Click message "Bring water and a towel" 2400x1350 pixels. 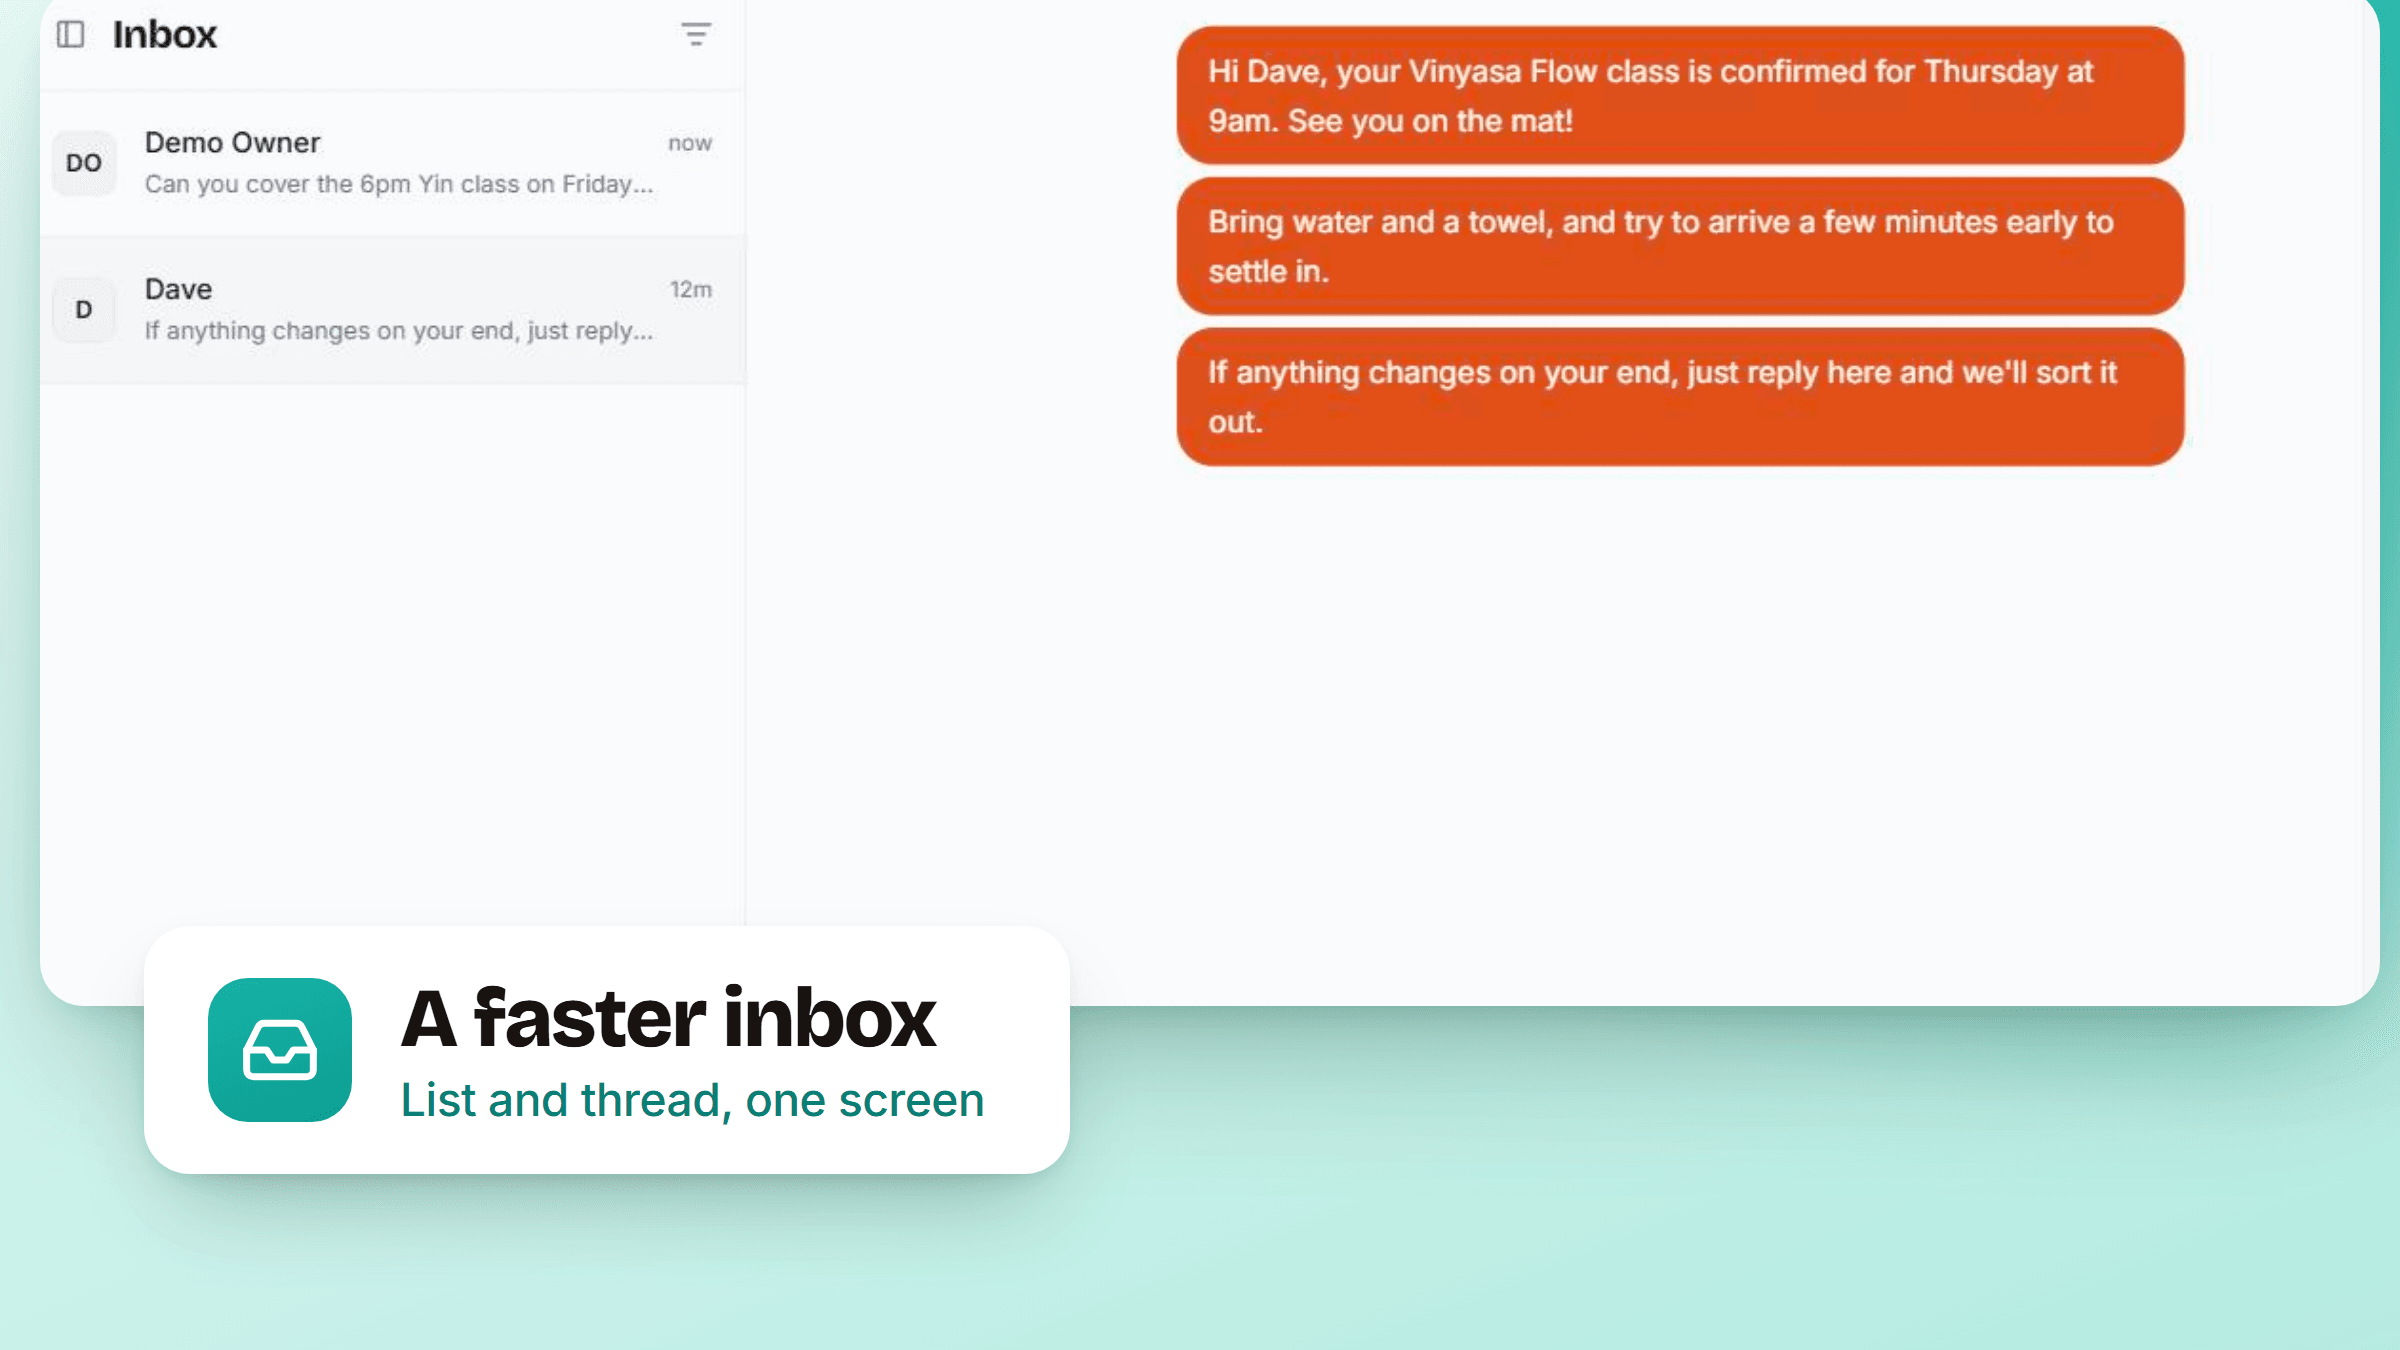click(1680, 246)
